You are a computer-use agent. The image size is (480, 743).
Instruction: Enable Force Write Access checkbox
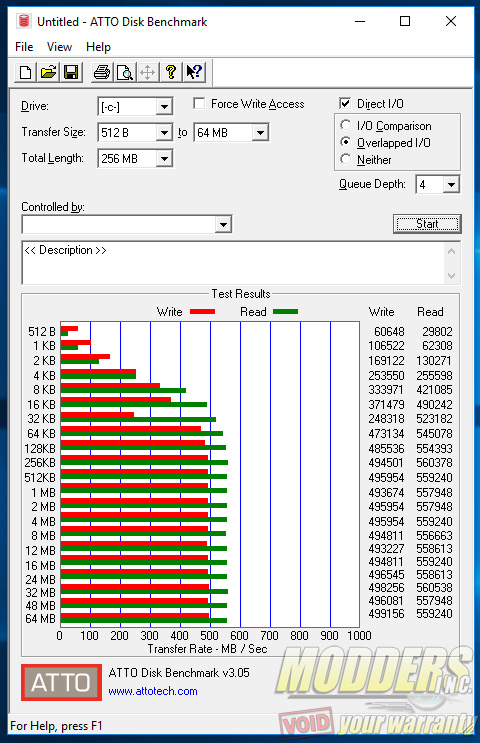point(199,103)
